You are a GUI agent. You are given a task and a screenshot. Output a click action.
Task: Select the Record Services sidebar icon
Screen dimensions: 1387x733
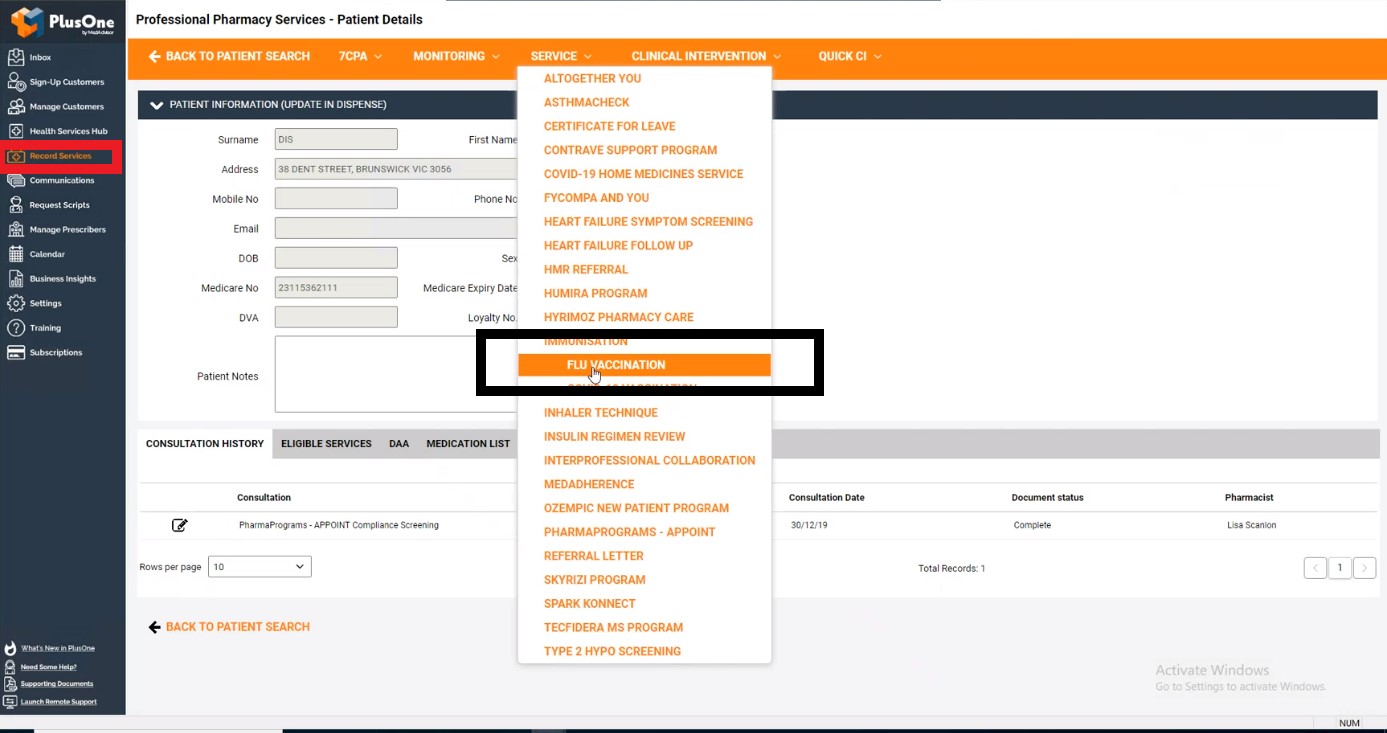pos(15,156)
